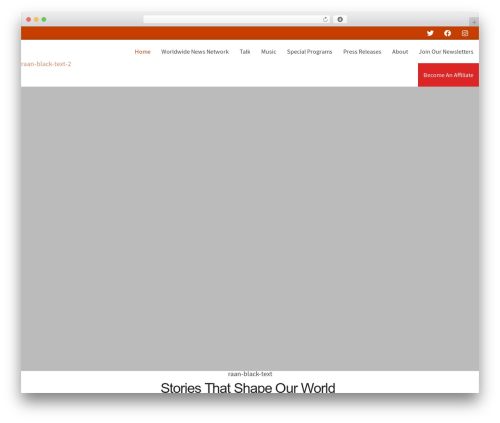The image size is (500, 423).
Task: Minimize the window with the yellow button
Action: pyautogui.click(x=36, y=19)
